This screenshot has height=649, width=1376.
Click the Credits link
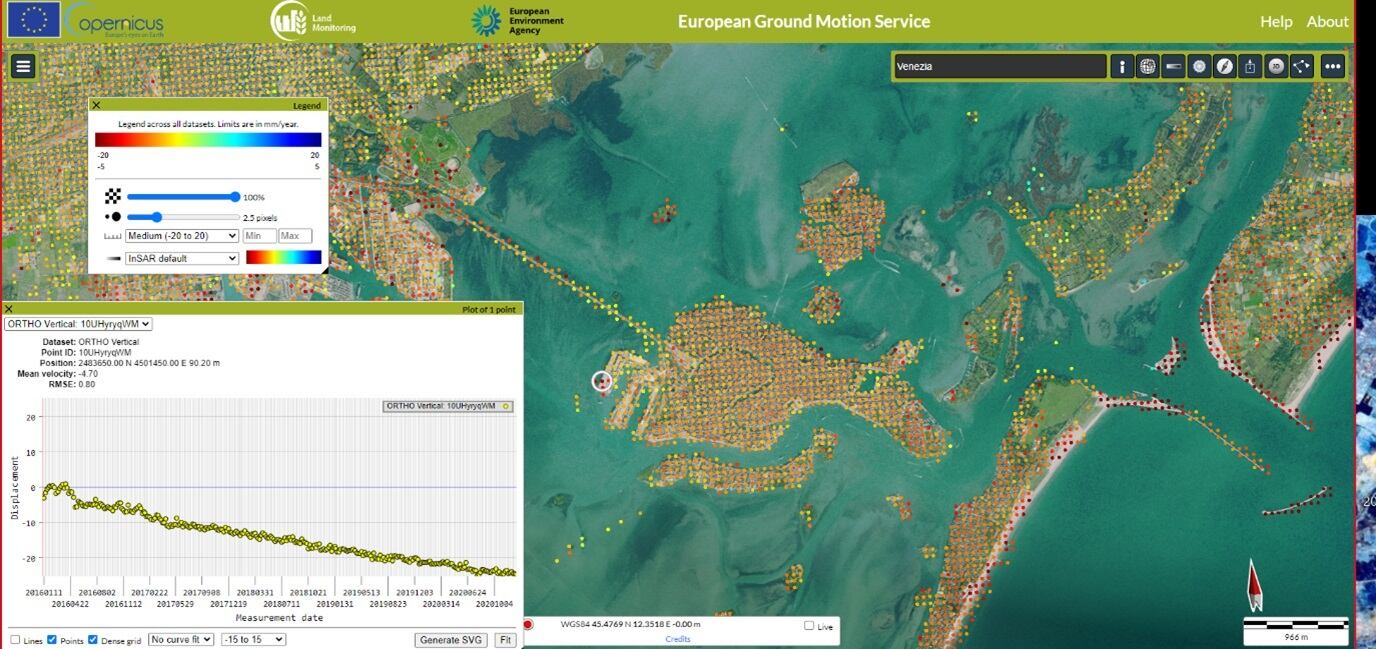tap(677, 639)
